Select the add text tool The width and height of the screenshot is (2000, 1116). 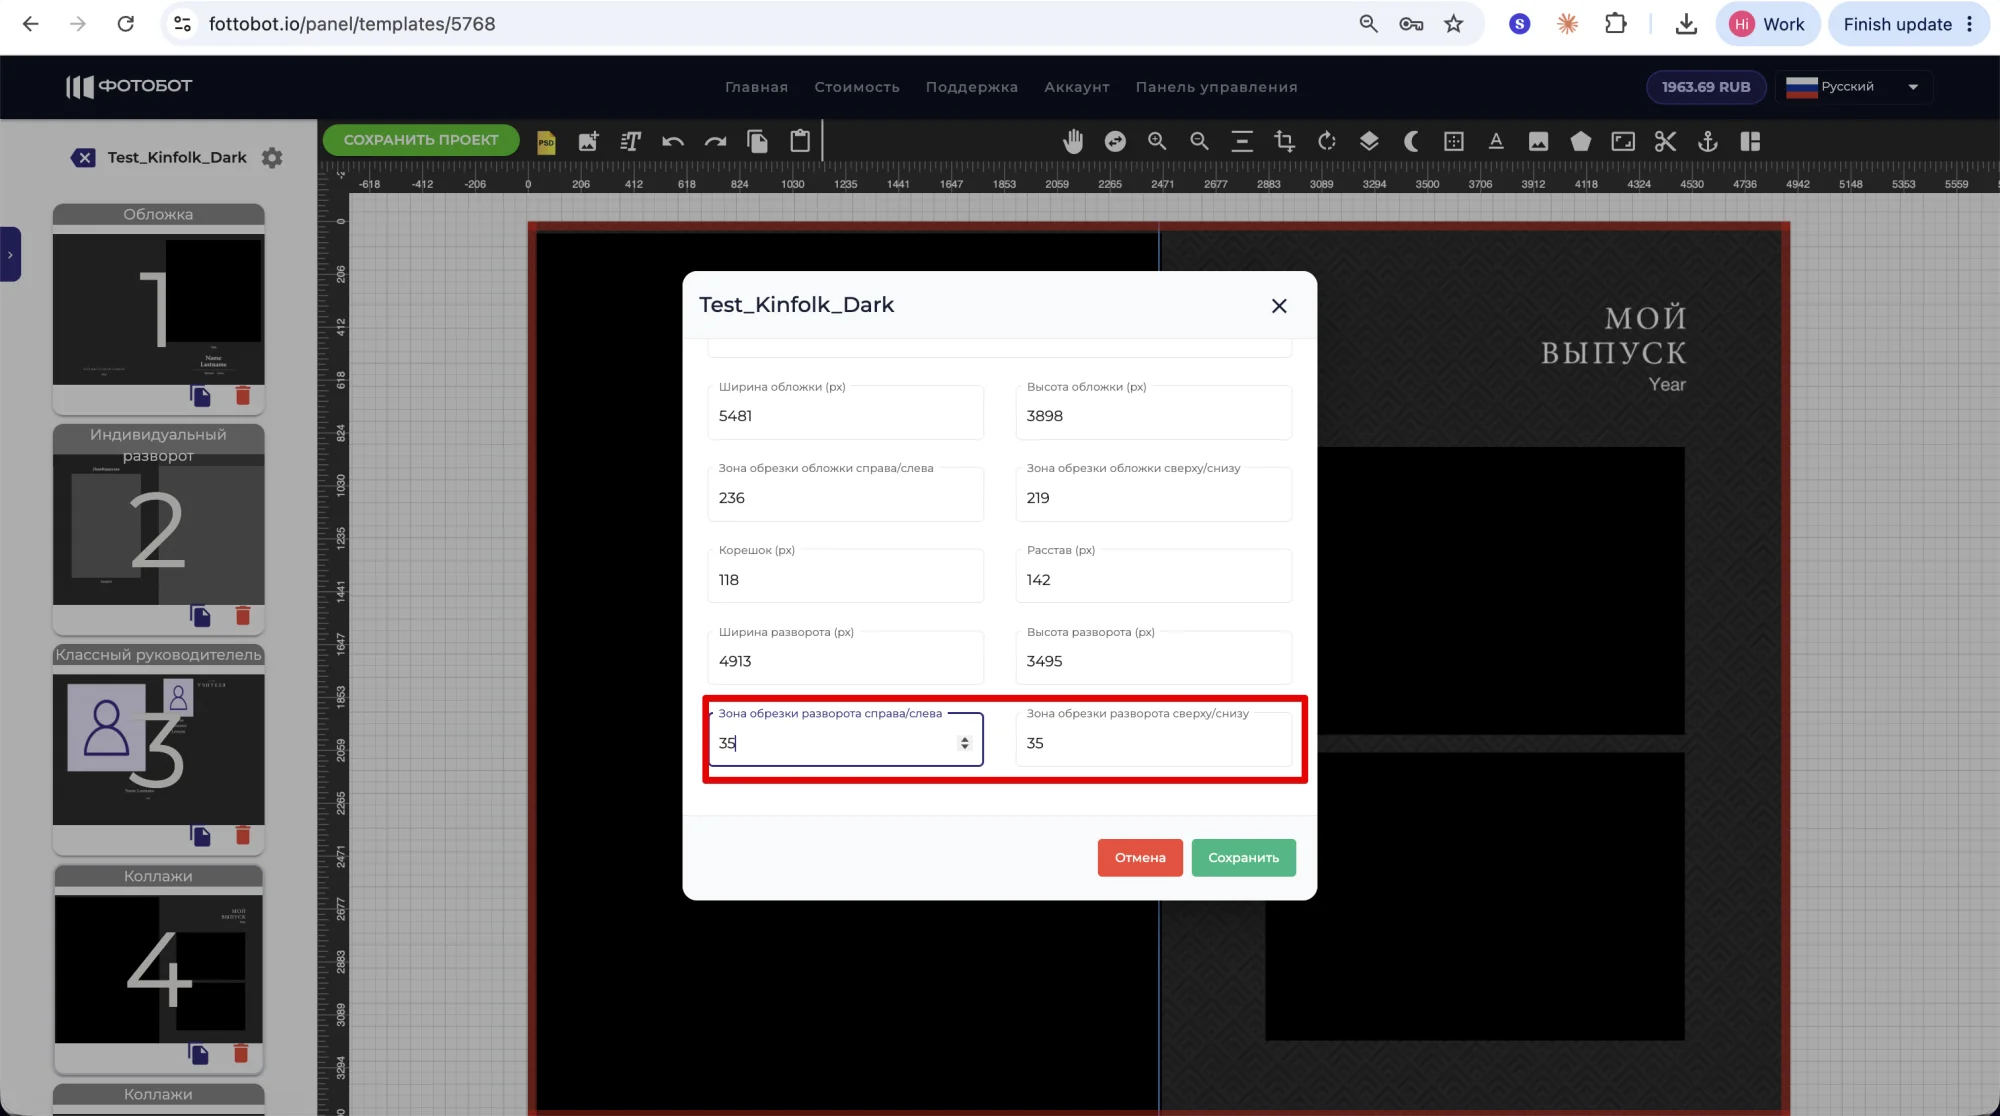tap(630, 142)
